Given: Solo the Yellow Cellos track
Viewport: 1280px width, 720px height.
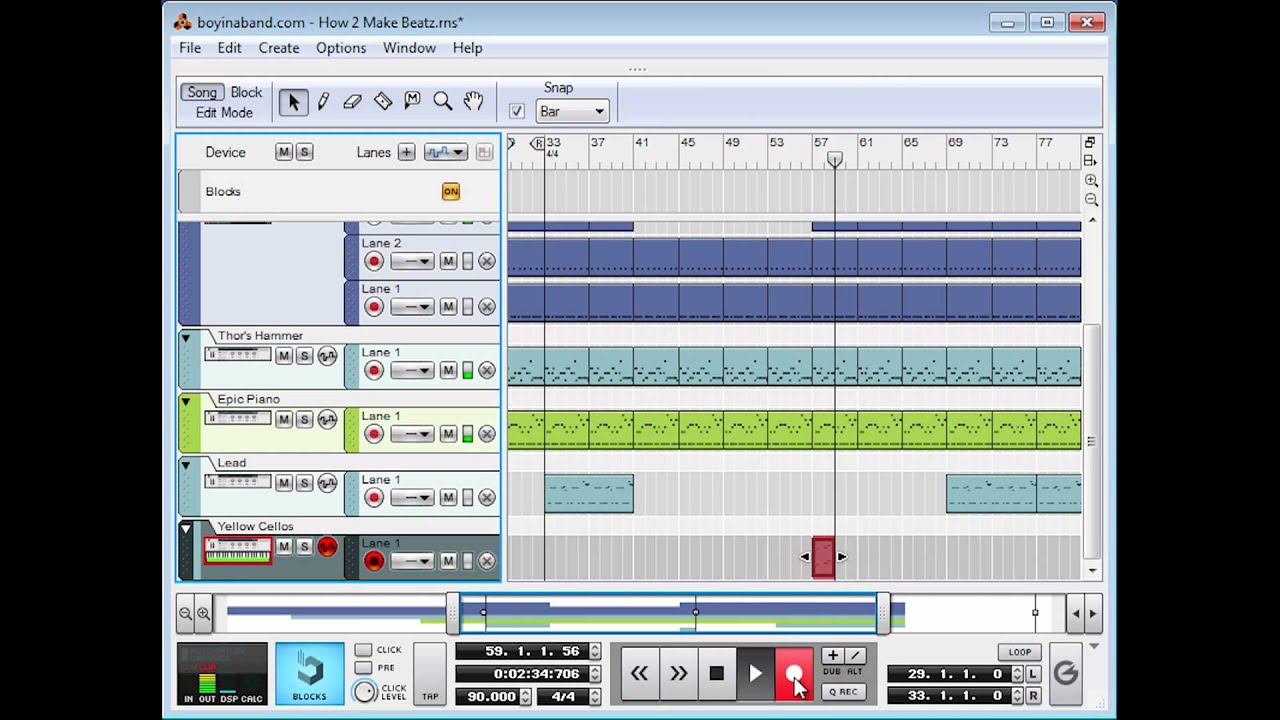Looking at the screenshot, I should 305,547.
